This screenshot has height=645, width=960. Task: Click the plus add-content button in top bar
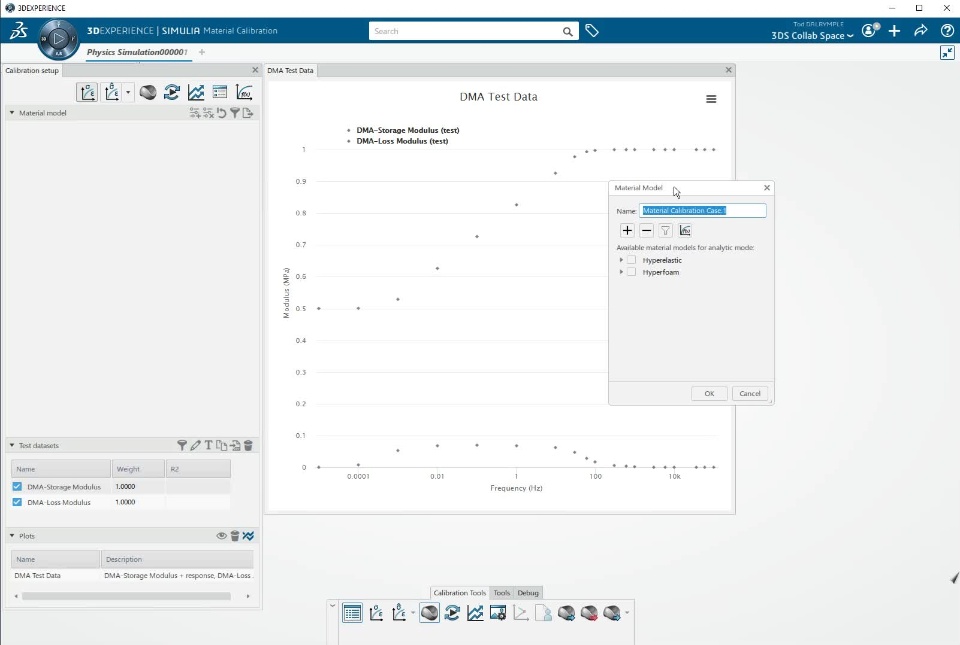tap(894, 31)
